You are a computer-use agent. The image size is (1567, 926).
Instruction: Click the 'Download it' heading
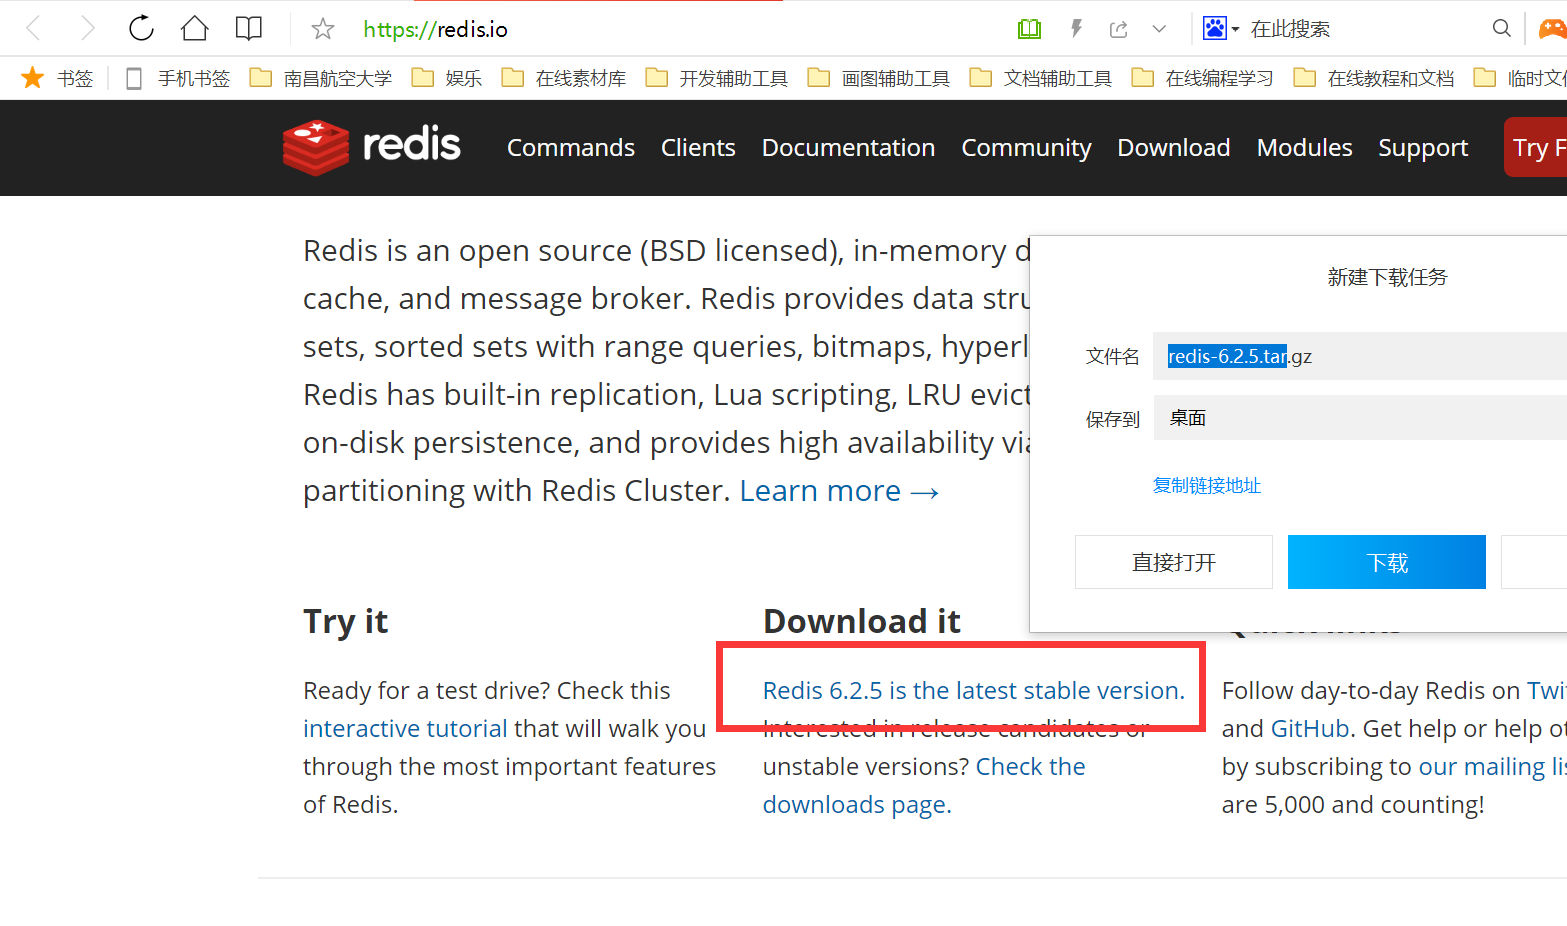(862, 622)
